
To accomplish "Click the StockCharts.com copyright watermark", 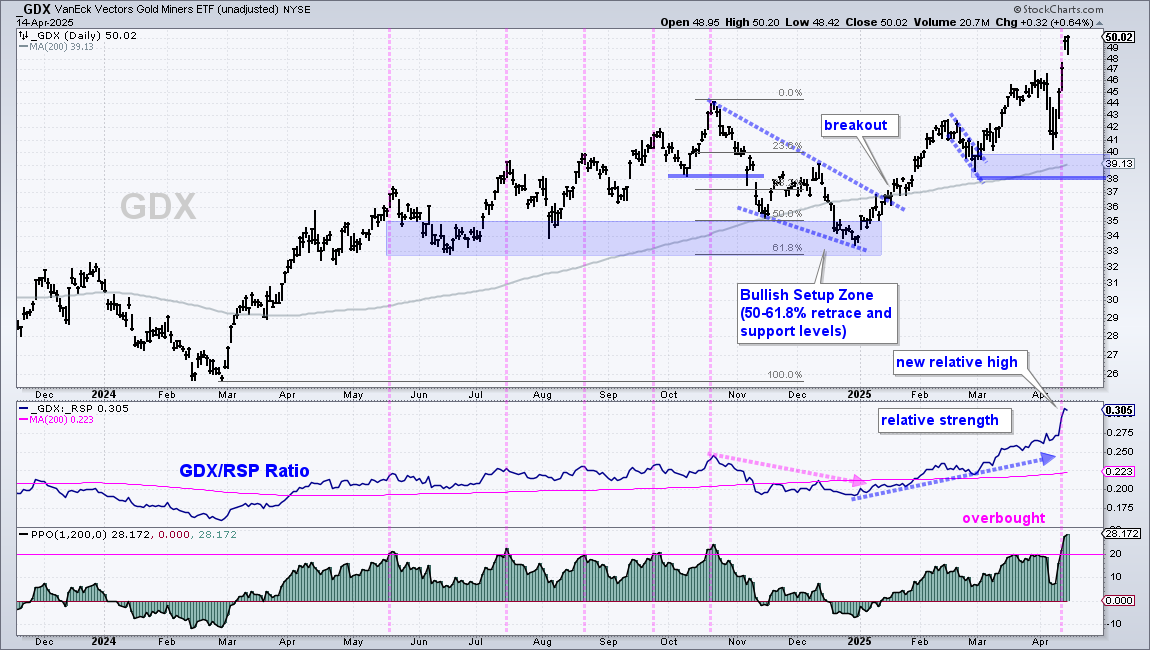I will [1058, 10].
